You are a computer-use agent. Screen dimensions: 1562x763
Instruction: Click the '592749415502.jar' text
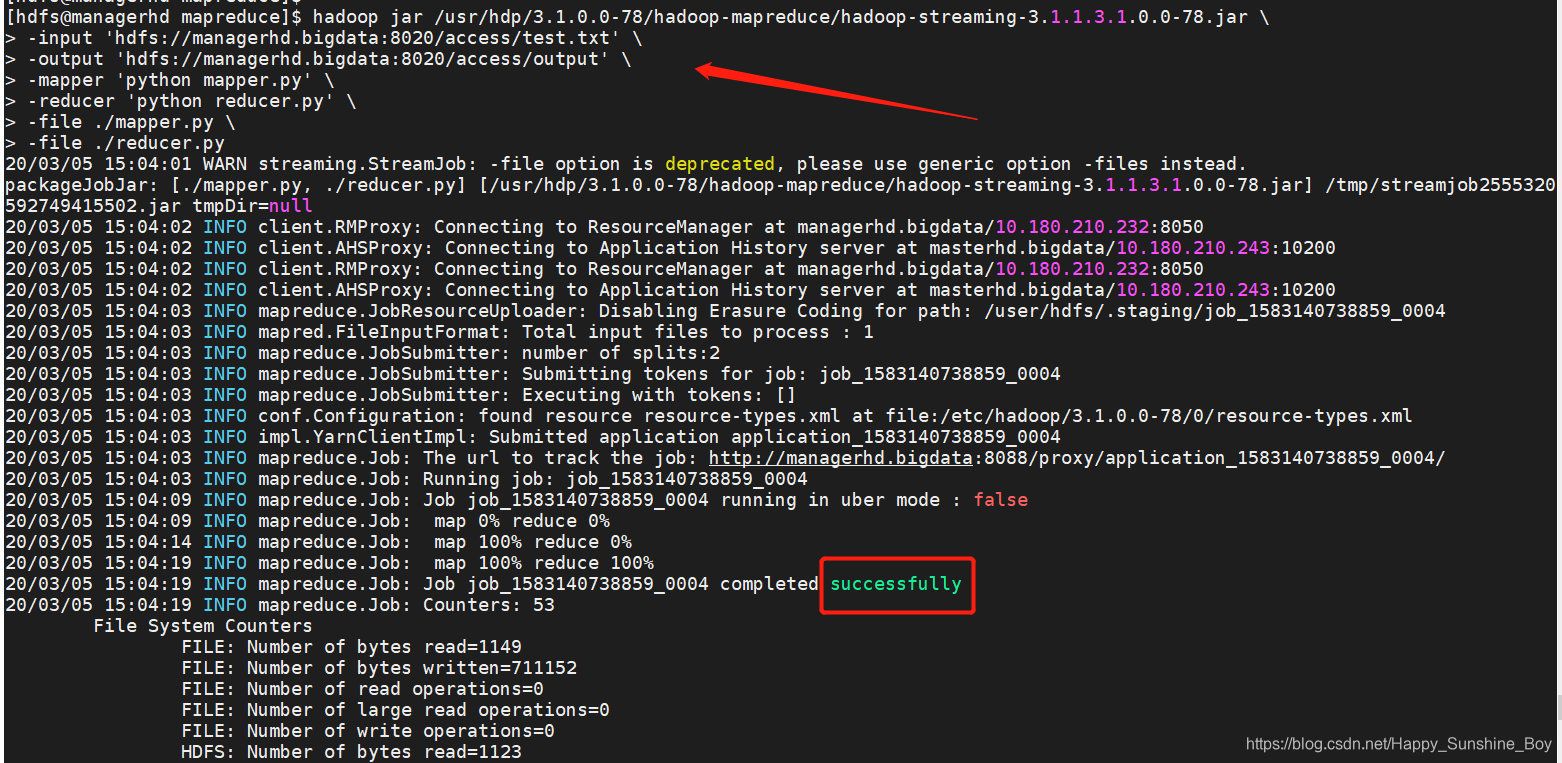click(93, 206)
